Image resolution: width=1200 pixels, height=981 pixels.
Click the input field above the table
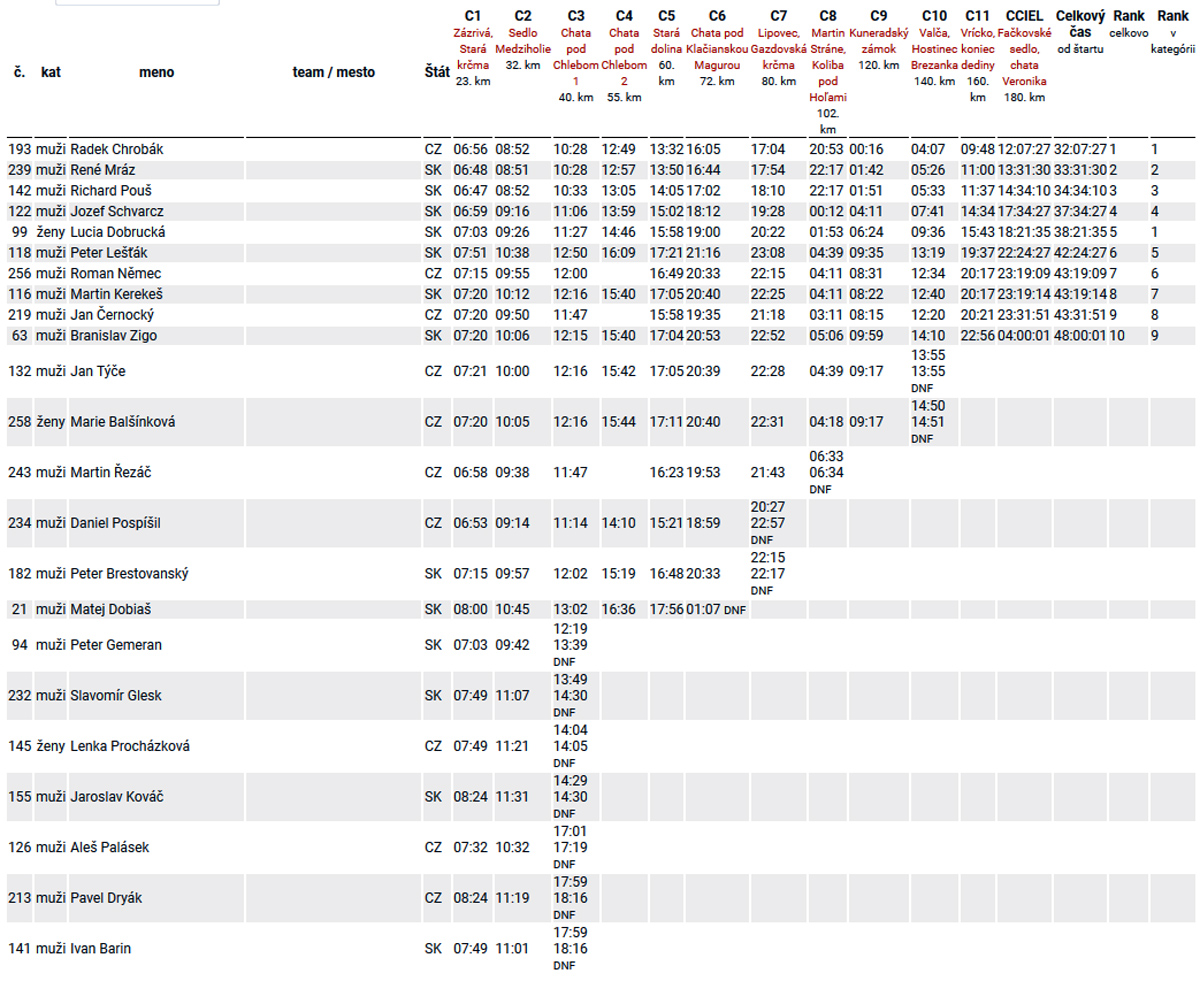(137, 3)
